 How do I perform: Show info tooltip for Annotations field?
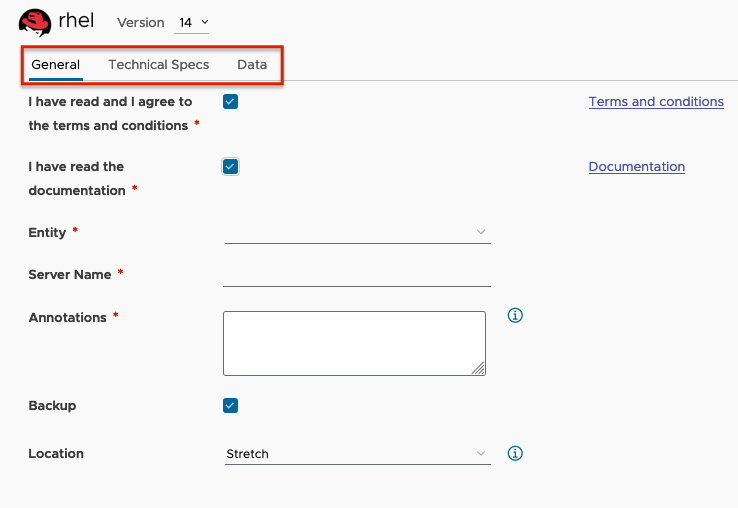pyautogui.click(x=516, y=315)
